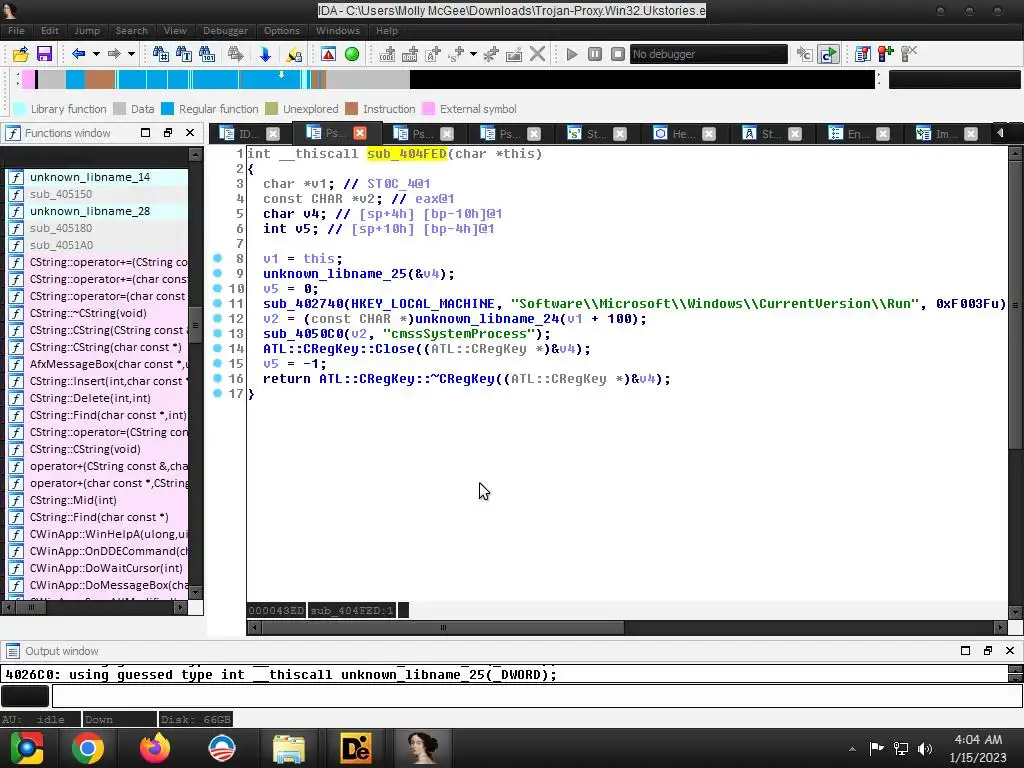
Task: Click the highlighter with lock icon
Action: [x=294, y=54]
